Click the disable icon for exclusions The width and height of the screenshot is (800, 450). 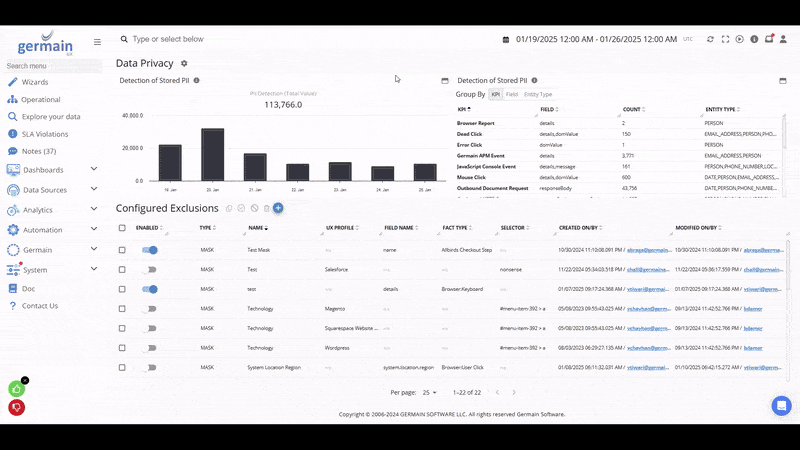point(254,208)
